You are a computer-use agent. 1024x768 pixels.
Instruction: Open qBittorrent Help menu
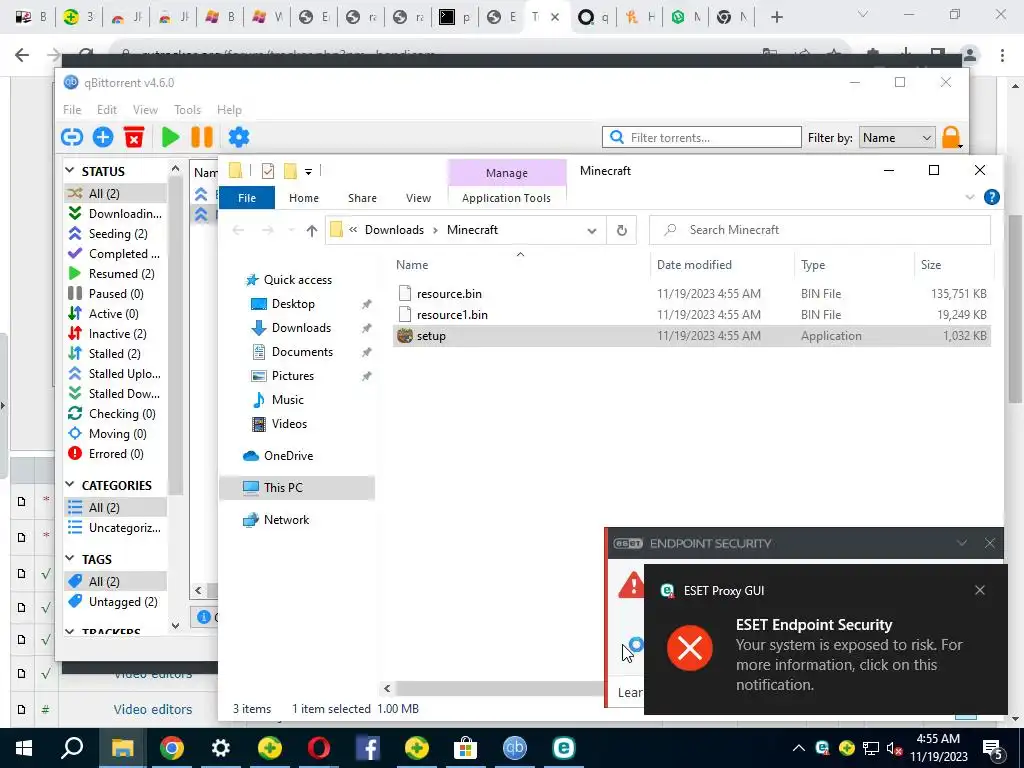tap(229, 110)
